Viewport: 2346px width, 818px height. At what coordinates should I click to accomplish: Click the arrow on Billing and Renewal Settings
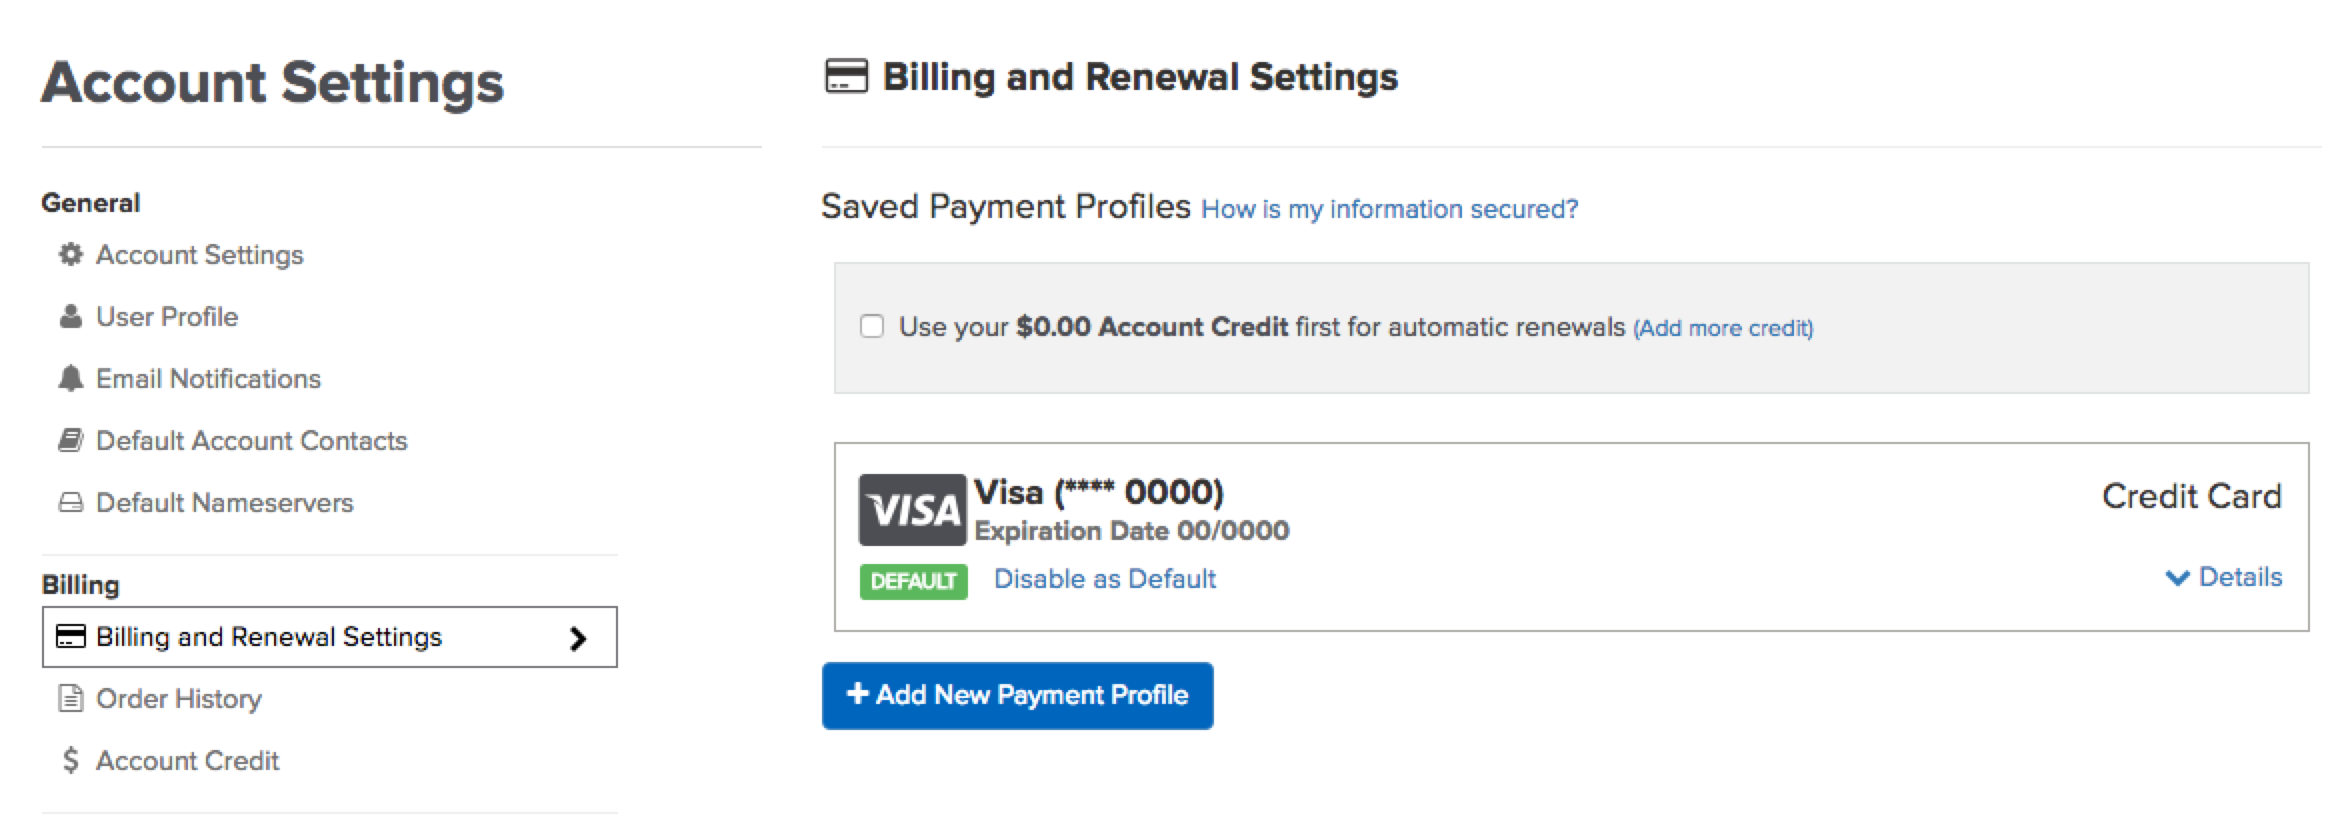click(x=578, y=638)
